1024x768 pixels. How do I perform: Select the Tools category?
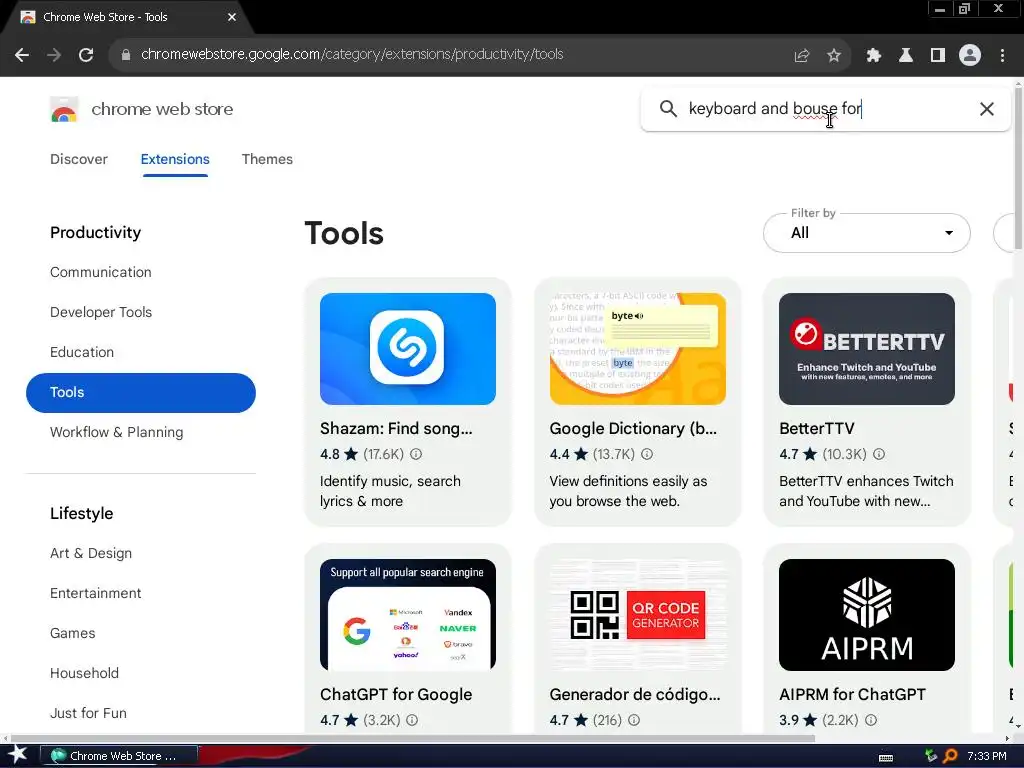[140, 392]
